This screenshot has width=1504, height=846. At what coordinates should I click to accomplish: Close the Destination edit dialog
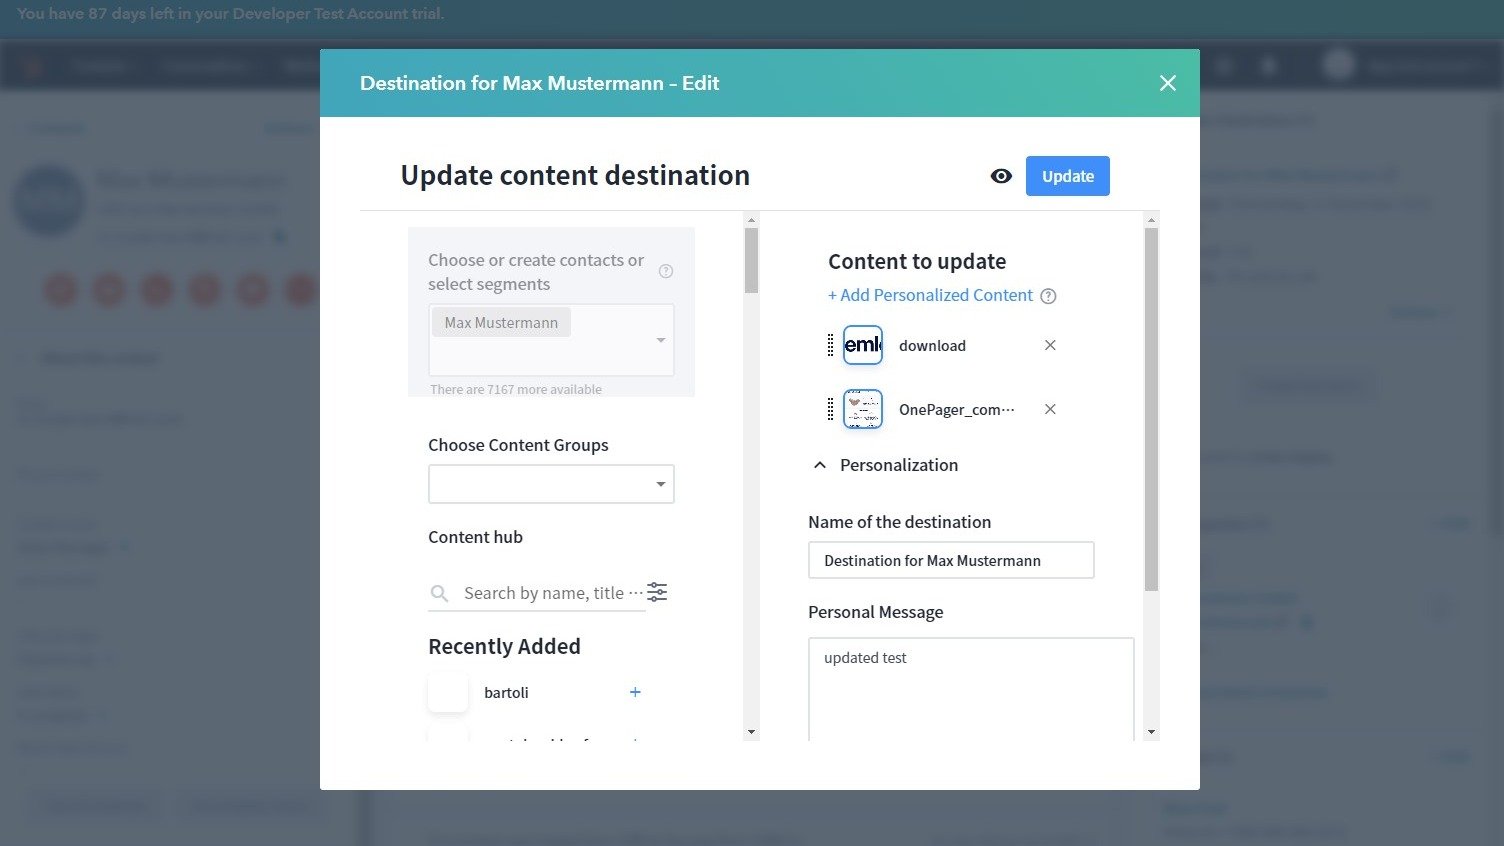[1167, 83]
